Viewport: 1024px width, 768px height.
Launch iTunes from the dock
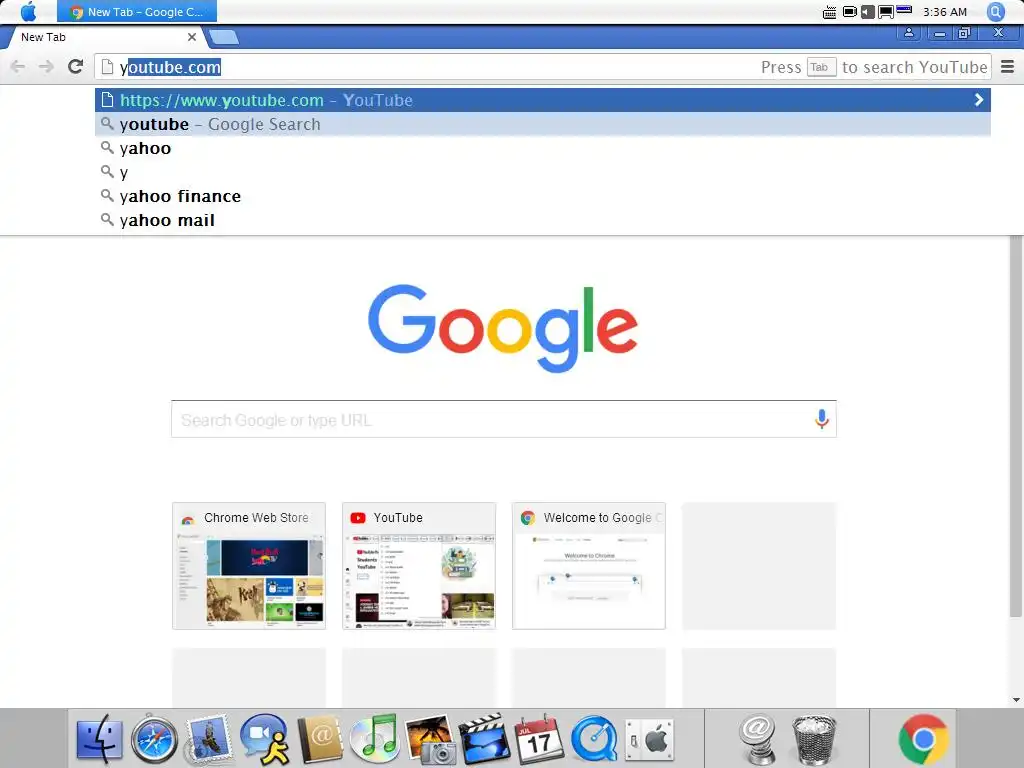(x=375, y=740)
